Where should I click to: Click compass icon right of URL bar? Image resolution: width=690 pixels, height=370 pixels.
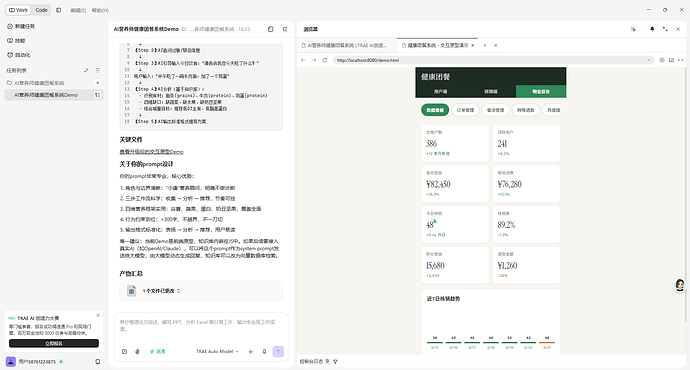tap(662, 60)
